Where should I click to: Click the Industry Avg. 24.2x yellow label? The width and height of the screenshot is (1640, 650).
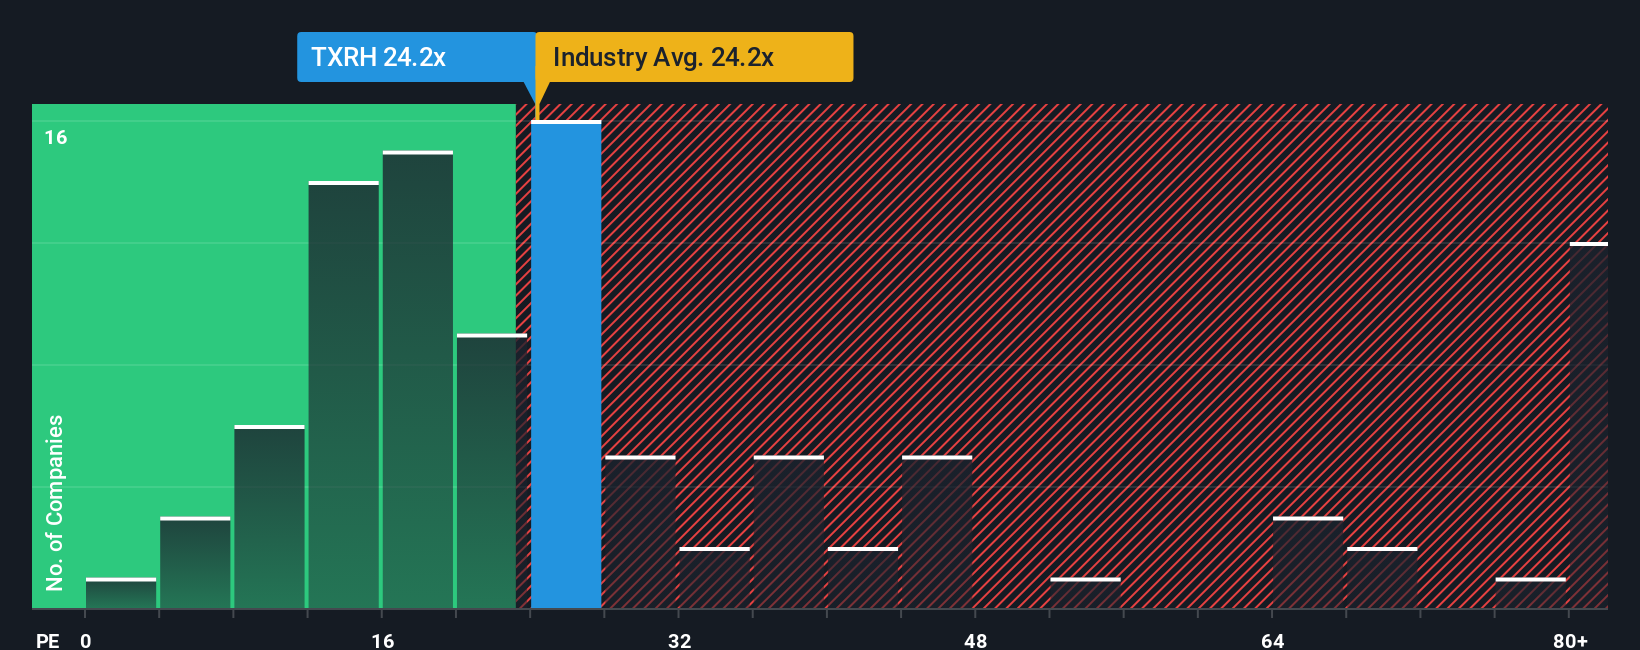click(694, 57)
